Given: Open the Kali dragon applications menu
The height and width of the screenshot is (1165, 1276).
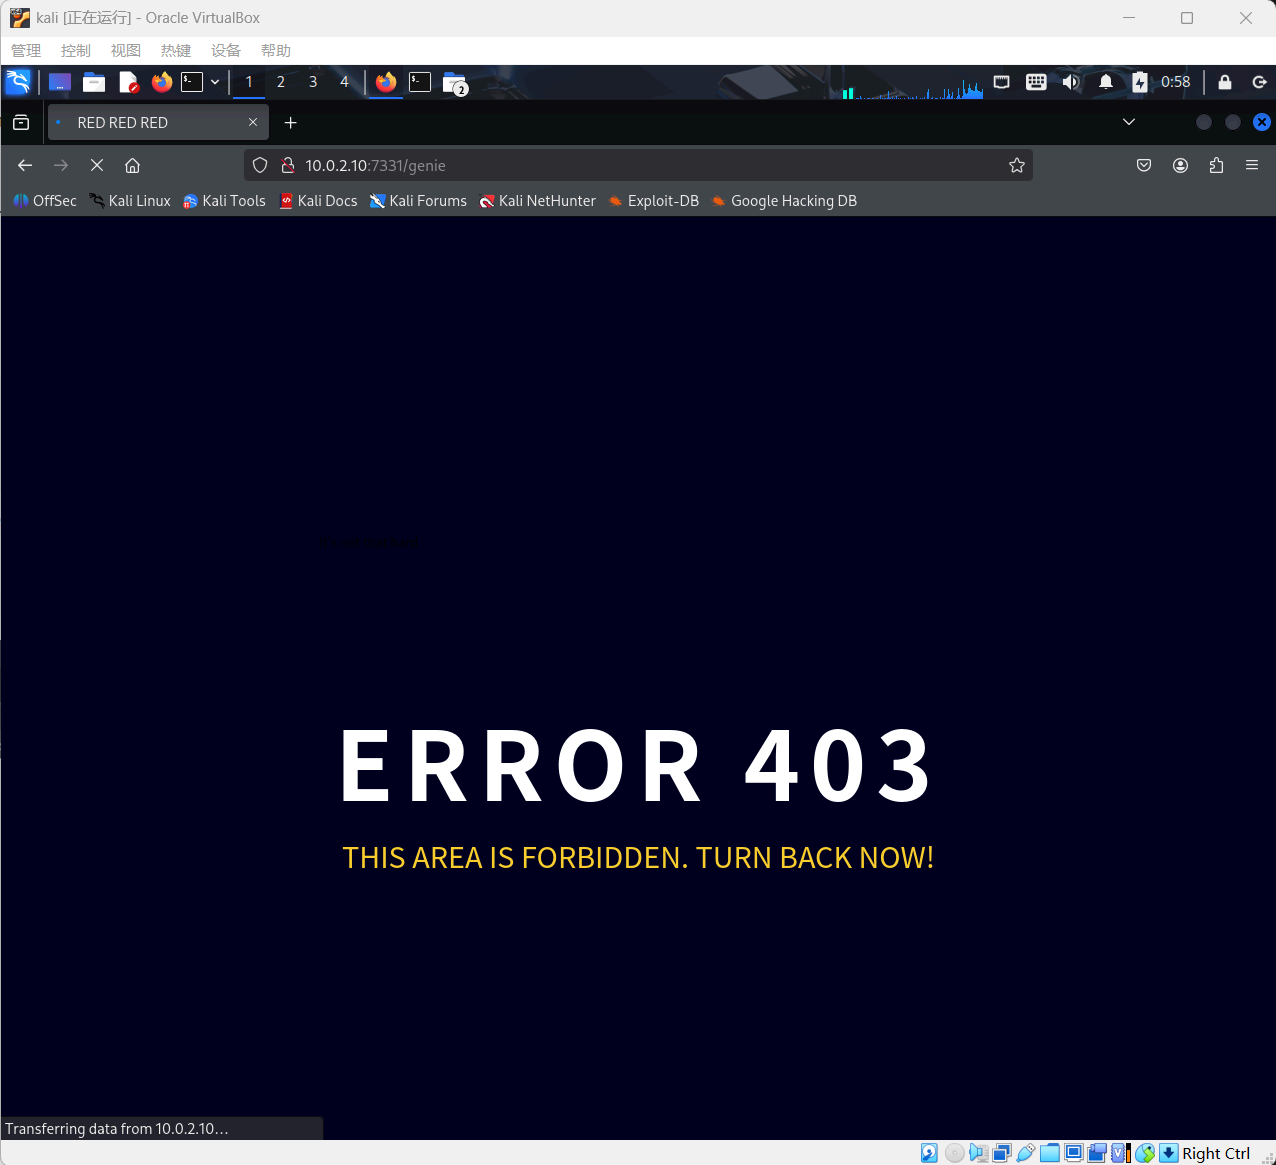Looking at the screenshot, I should click(18, 82).
